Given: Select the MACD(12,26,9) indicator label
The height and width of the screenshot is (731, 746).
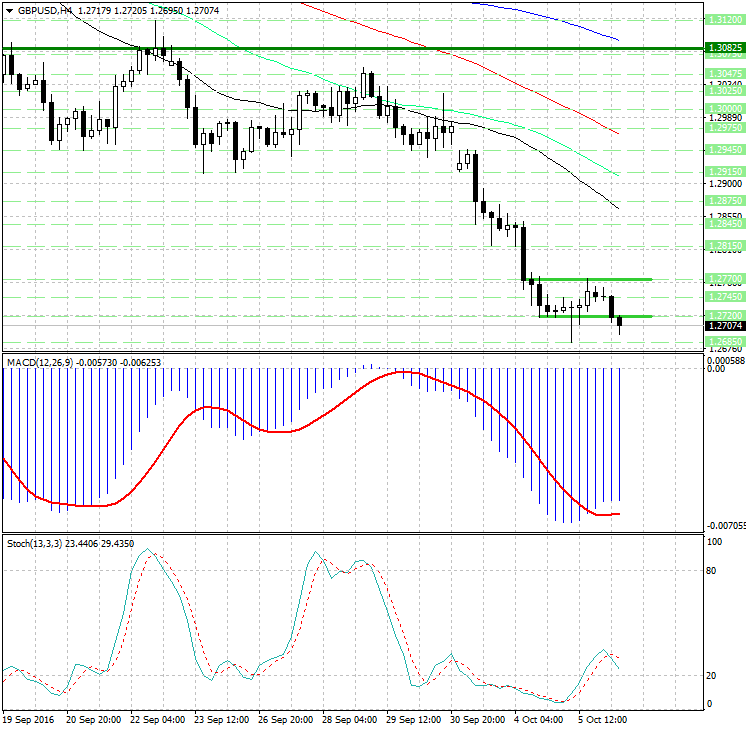Looking at the screenshot, I should [x=40, y=361].
